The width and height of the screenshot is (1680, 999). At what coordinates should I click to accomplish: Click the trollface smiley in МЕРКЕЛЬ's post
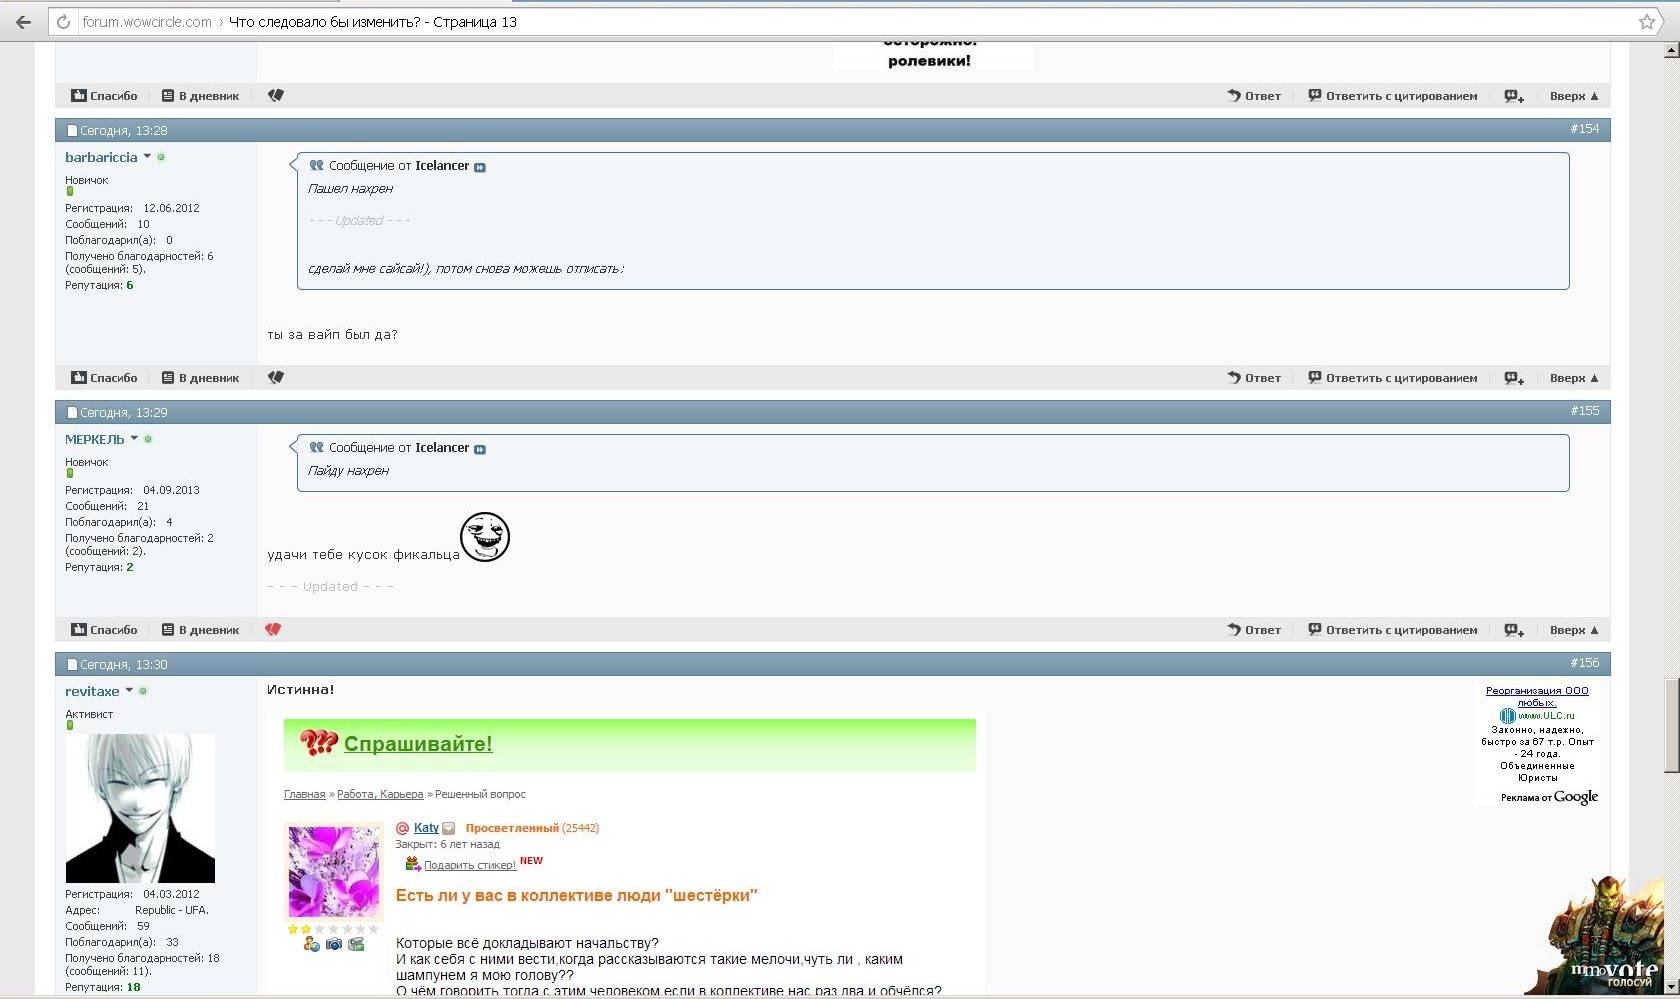(x=485, y=537)
